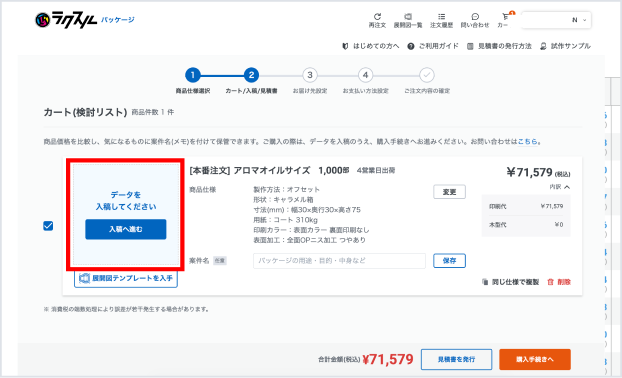This screenshot has height=378, width=622.
Task: Open 問い合わせ chat icon
Action: tap(475, 20)
